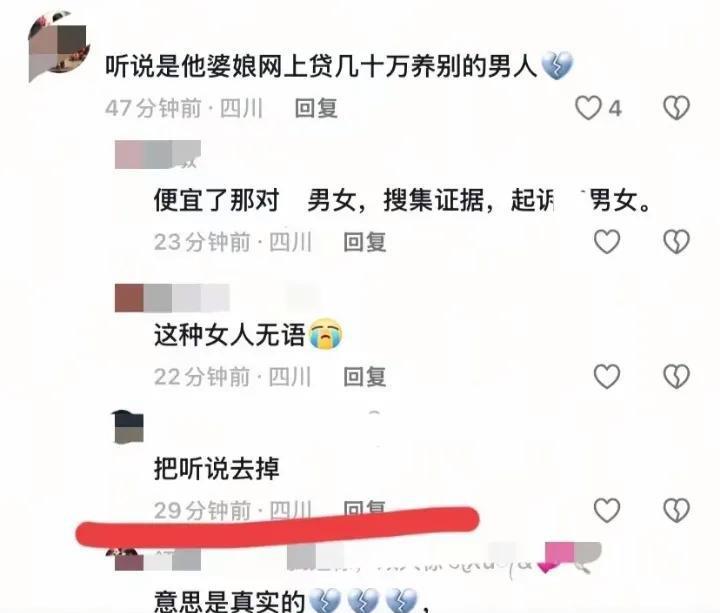The height and width of the screenshot is (613, 720).
Task: Dislike the reply 把听说去掉
Action: (676, 510)
